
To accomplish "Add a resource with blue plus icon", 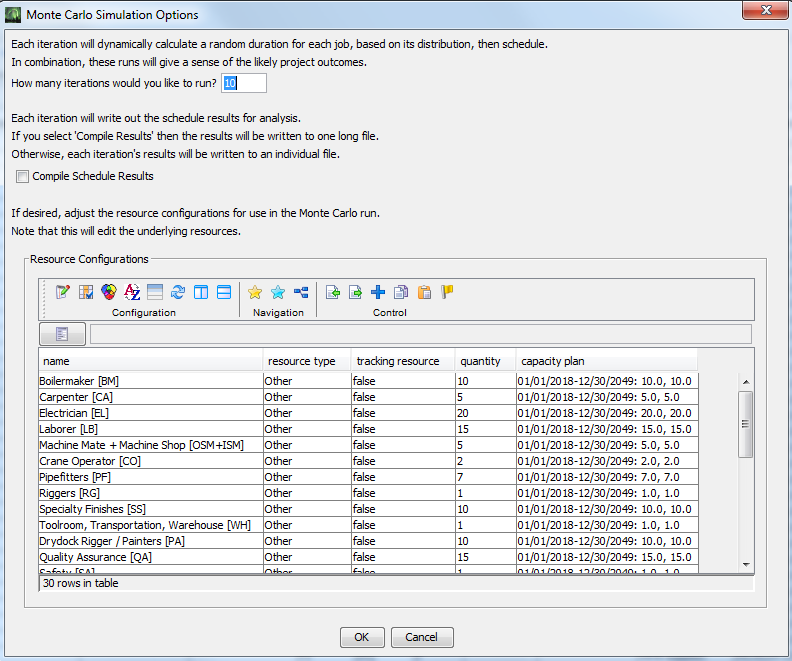I will tap(378, 292).
